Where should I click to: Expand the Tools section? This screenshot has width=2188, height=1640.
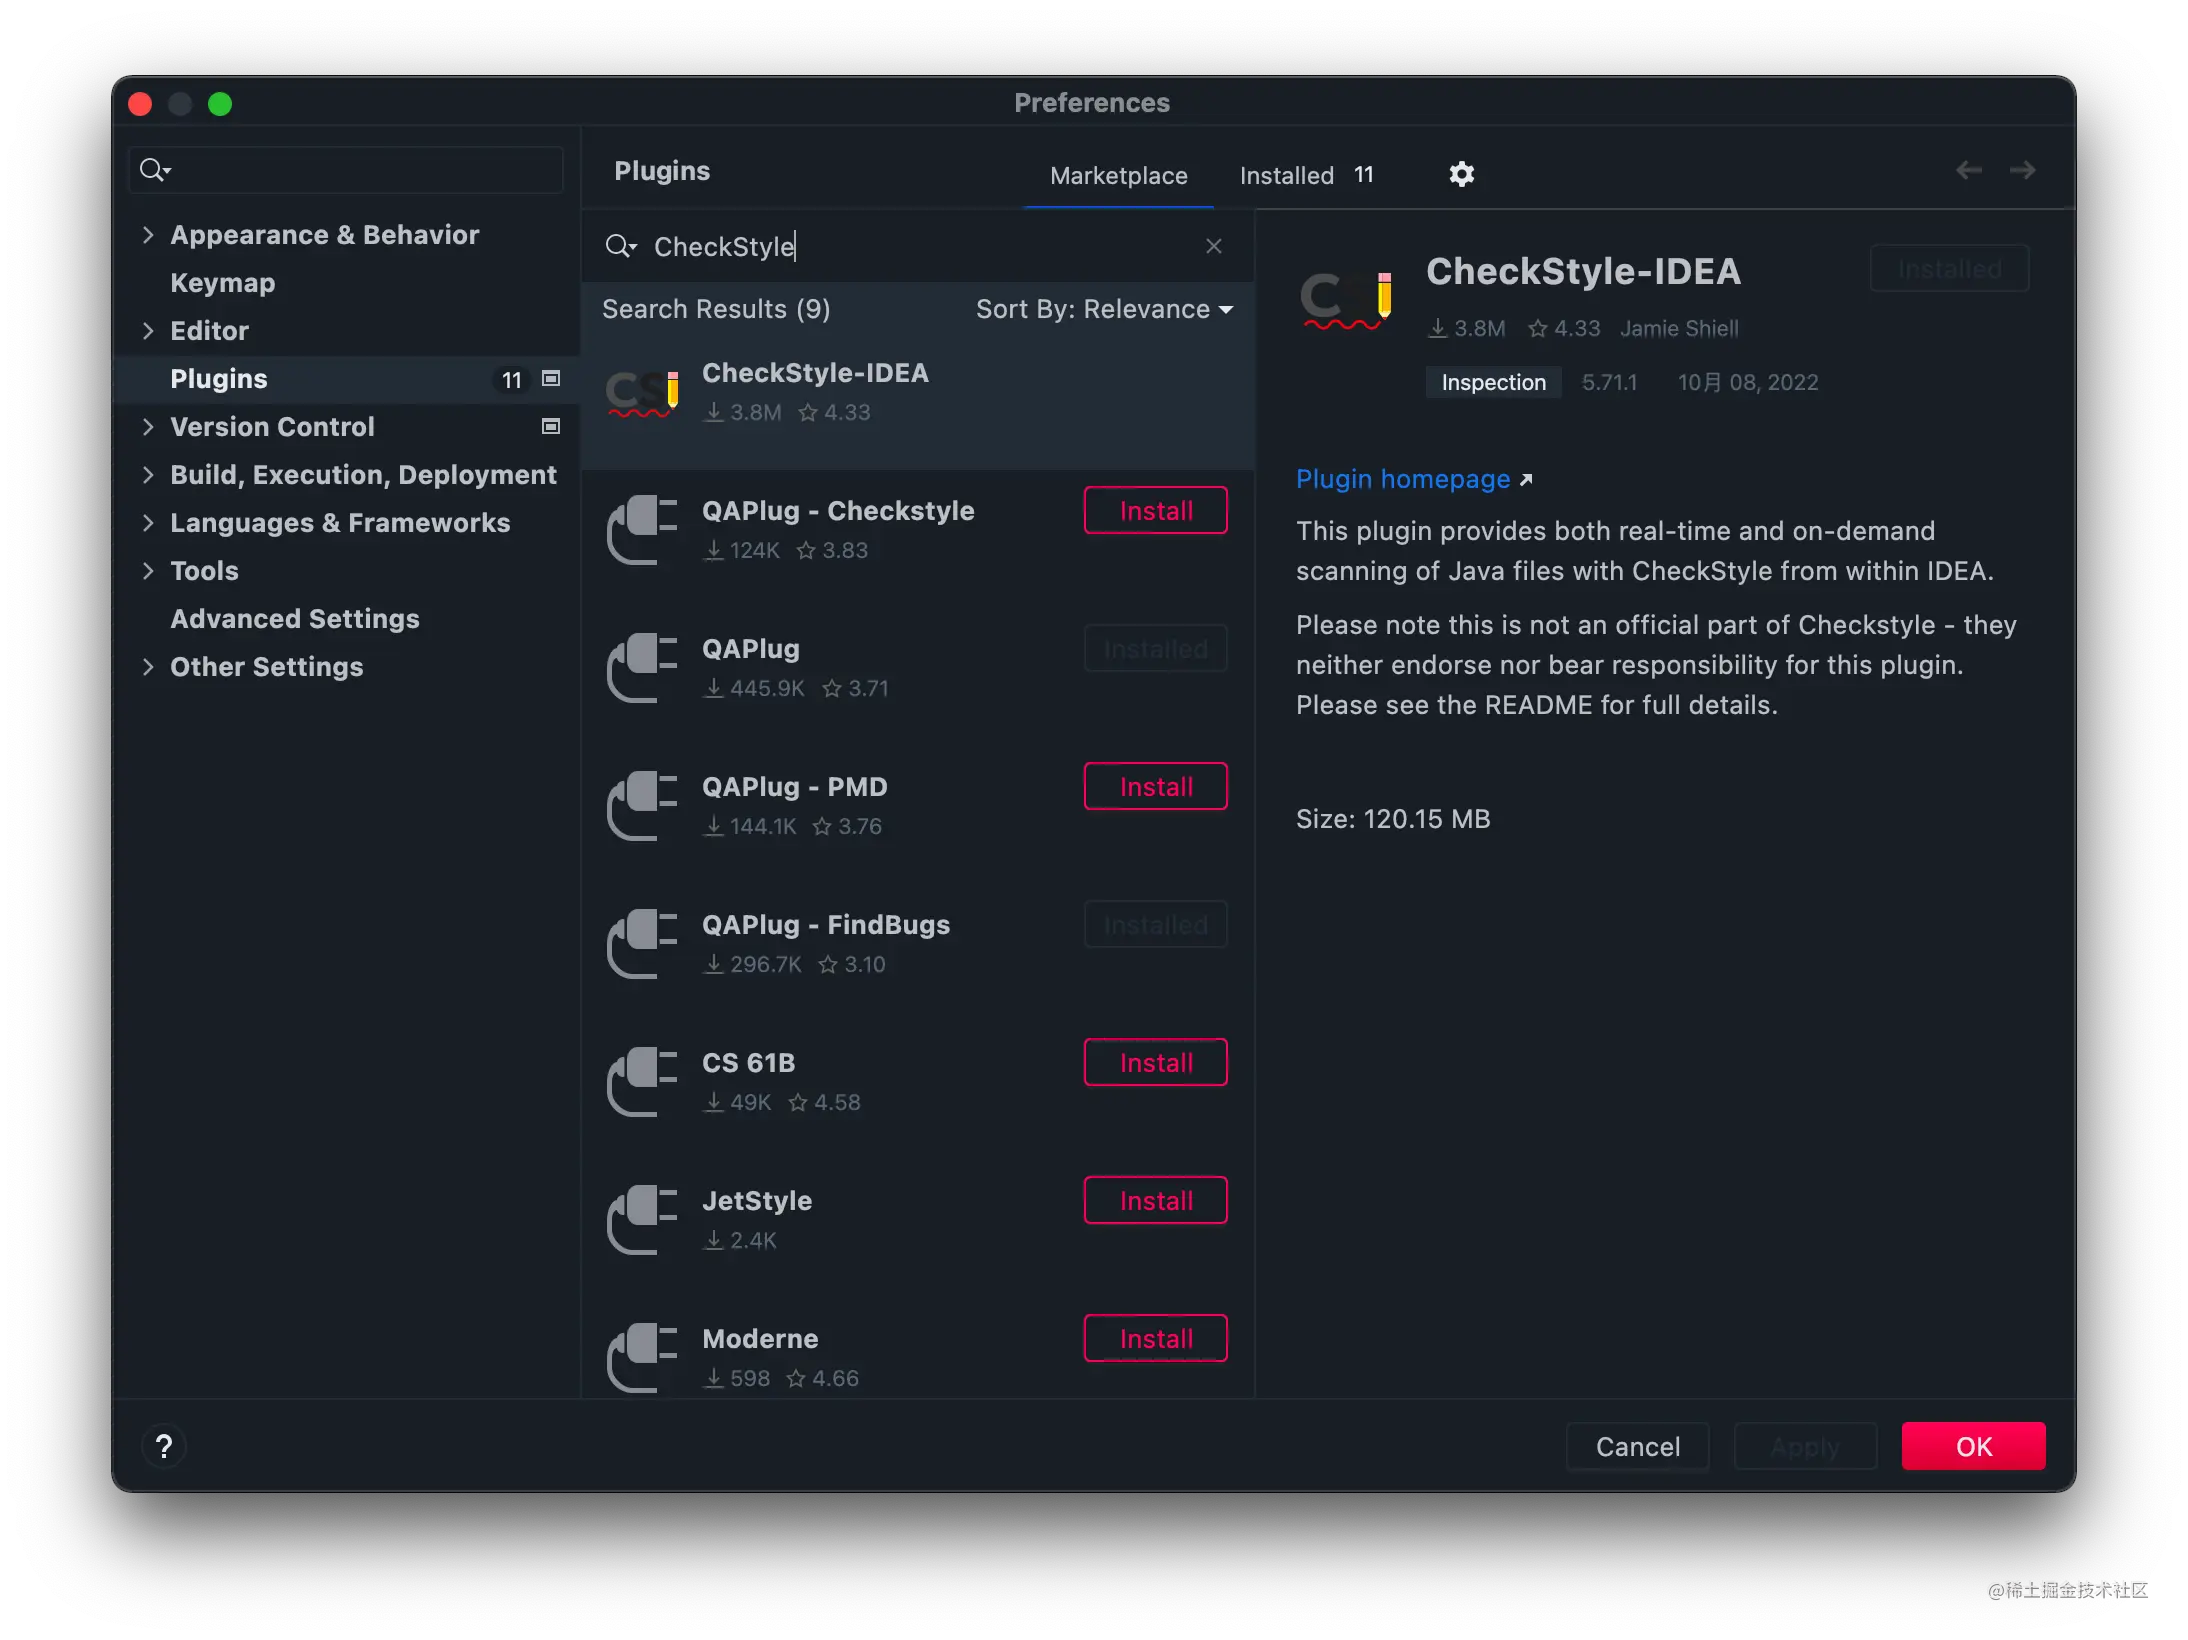148,571
